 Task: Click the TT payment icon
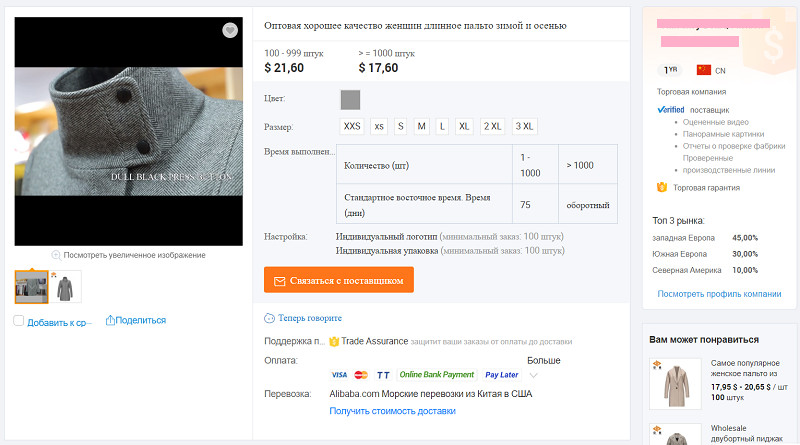(x=383, y=375)
